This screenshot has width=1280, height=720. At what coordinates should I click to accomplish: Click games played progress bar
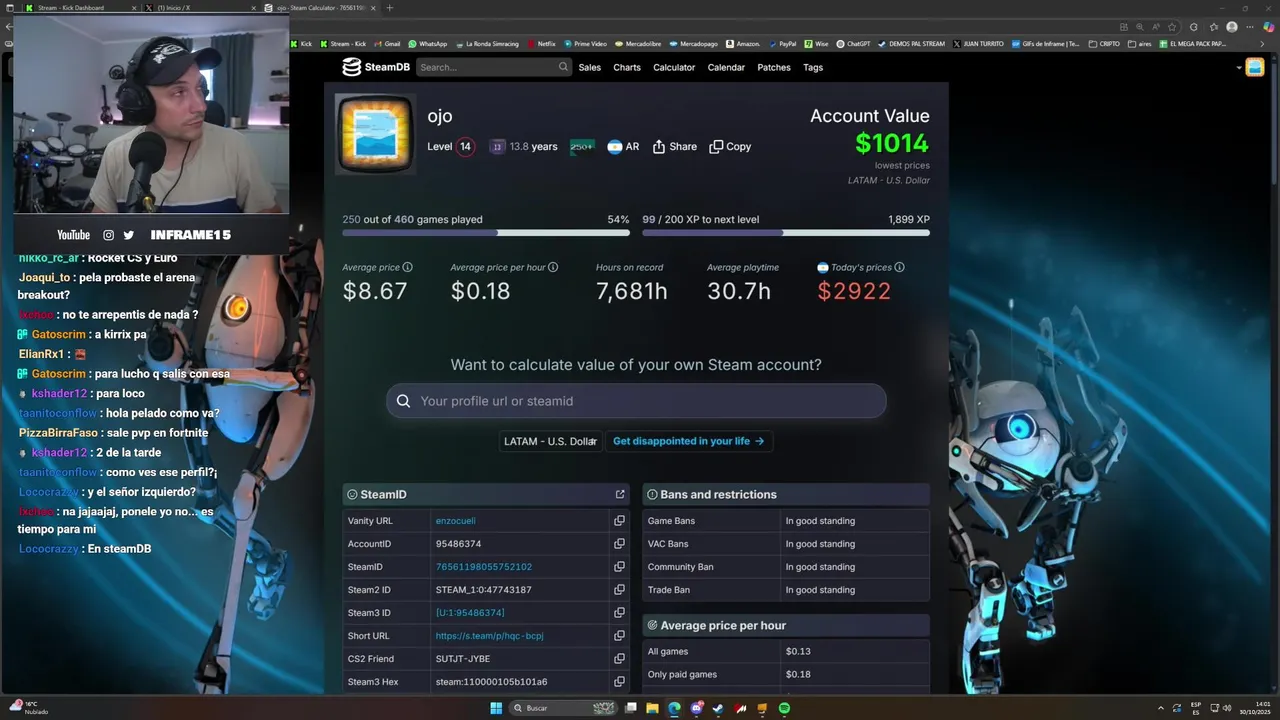coord(486,233)
